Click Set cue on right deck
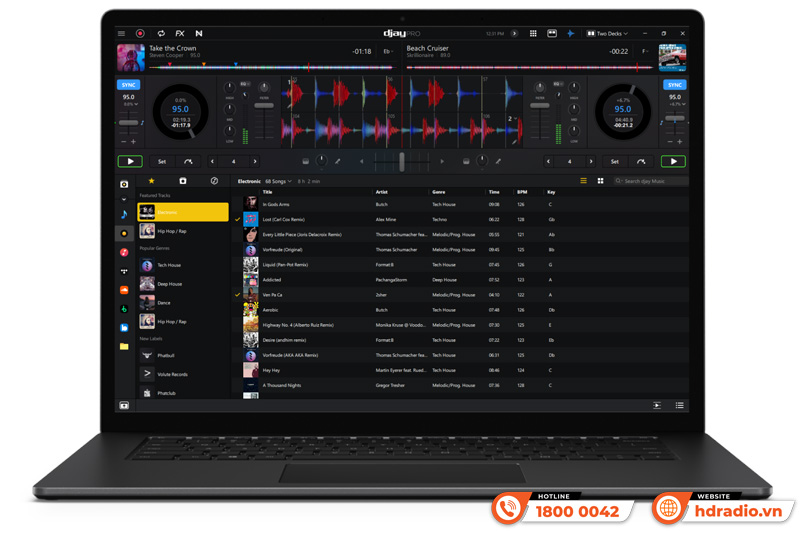 [615, 162]
